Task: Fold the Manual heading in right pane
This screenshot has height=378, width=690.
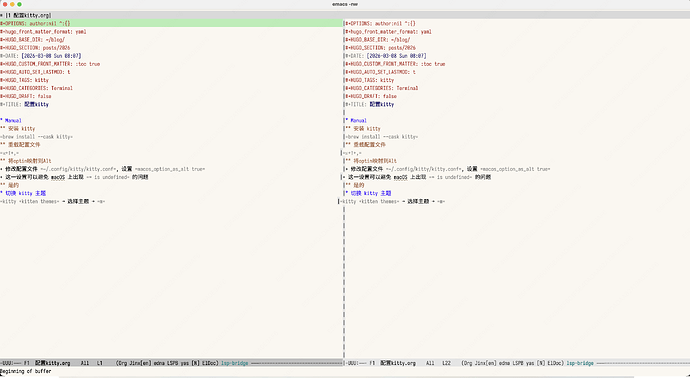Action: click(356, 120)
